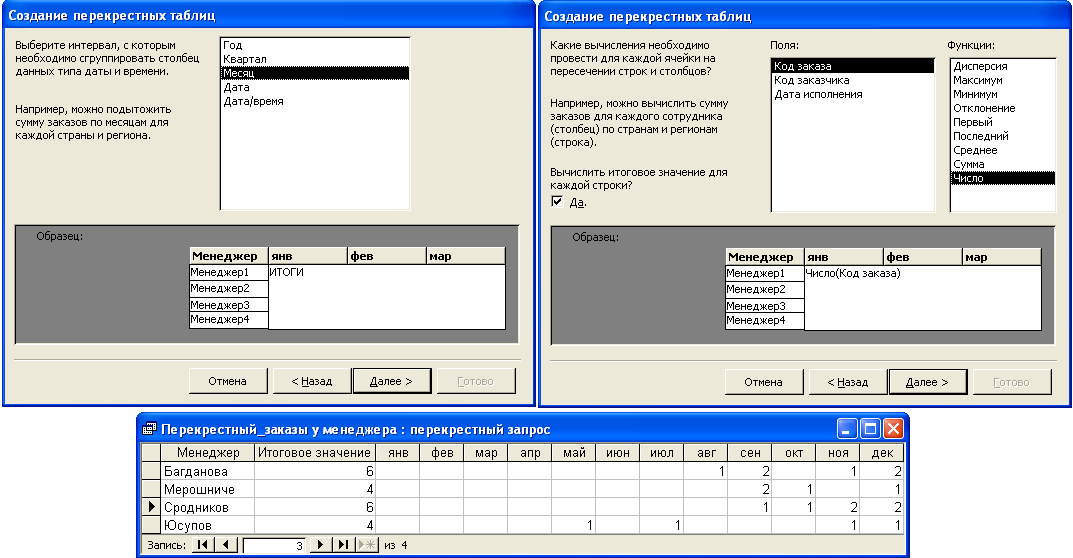Choose 'Максимум' function
Screen dimensions: 1073x558
(1003, 80)
